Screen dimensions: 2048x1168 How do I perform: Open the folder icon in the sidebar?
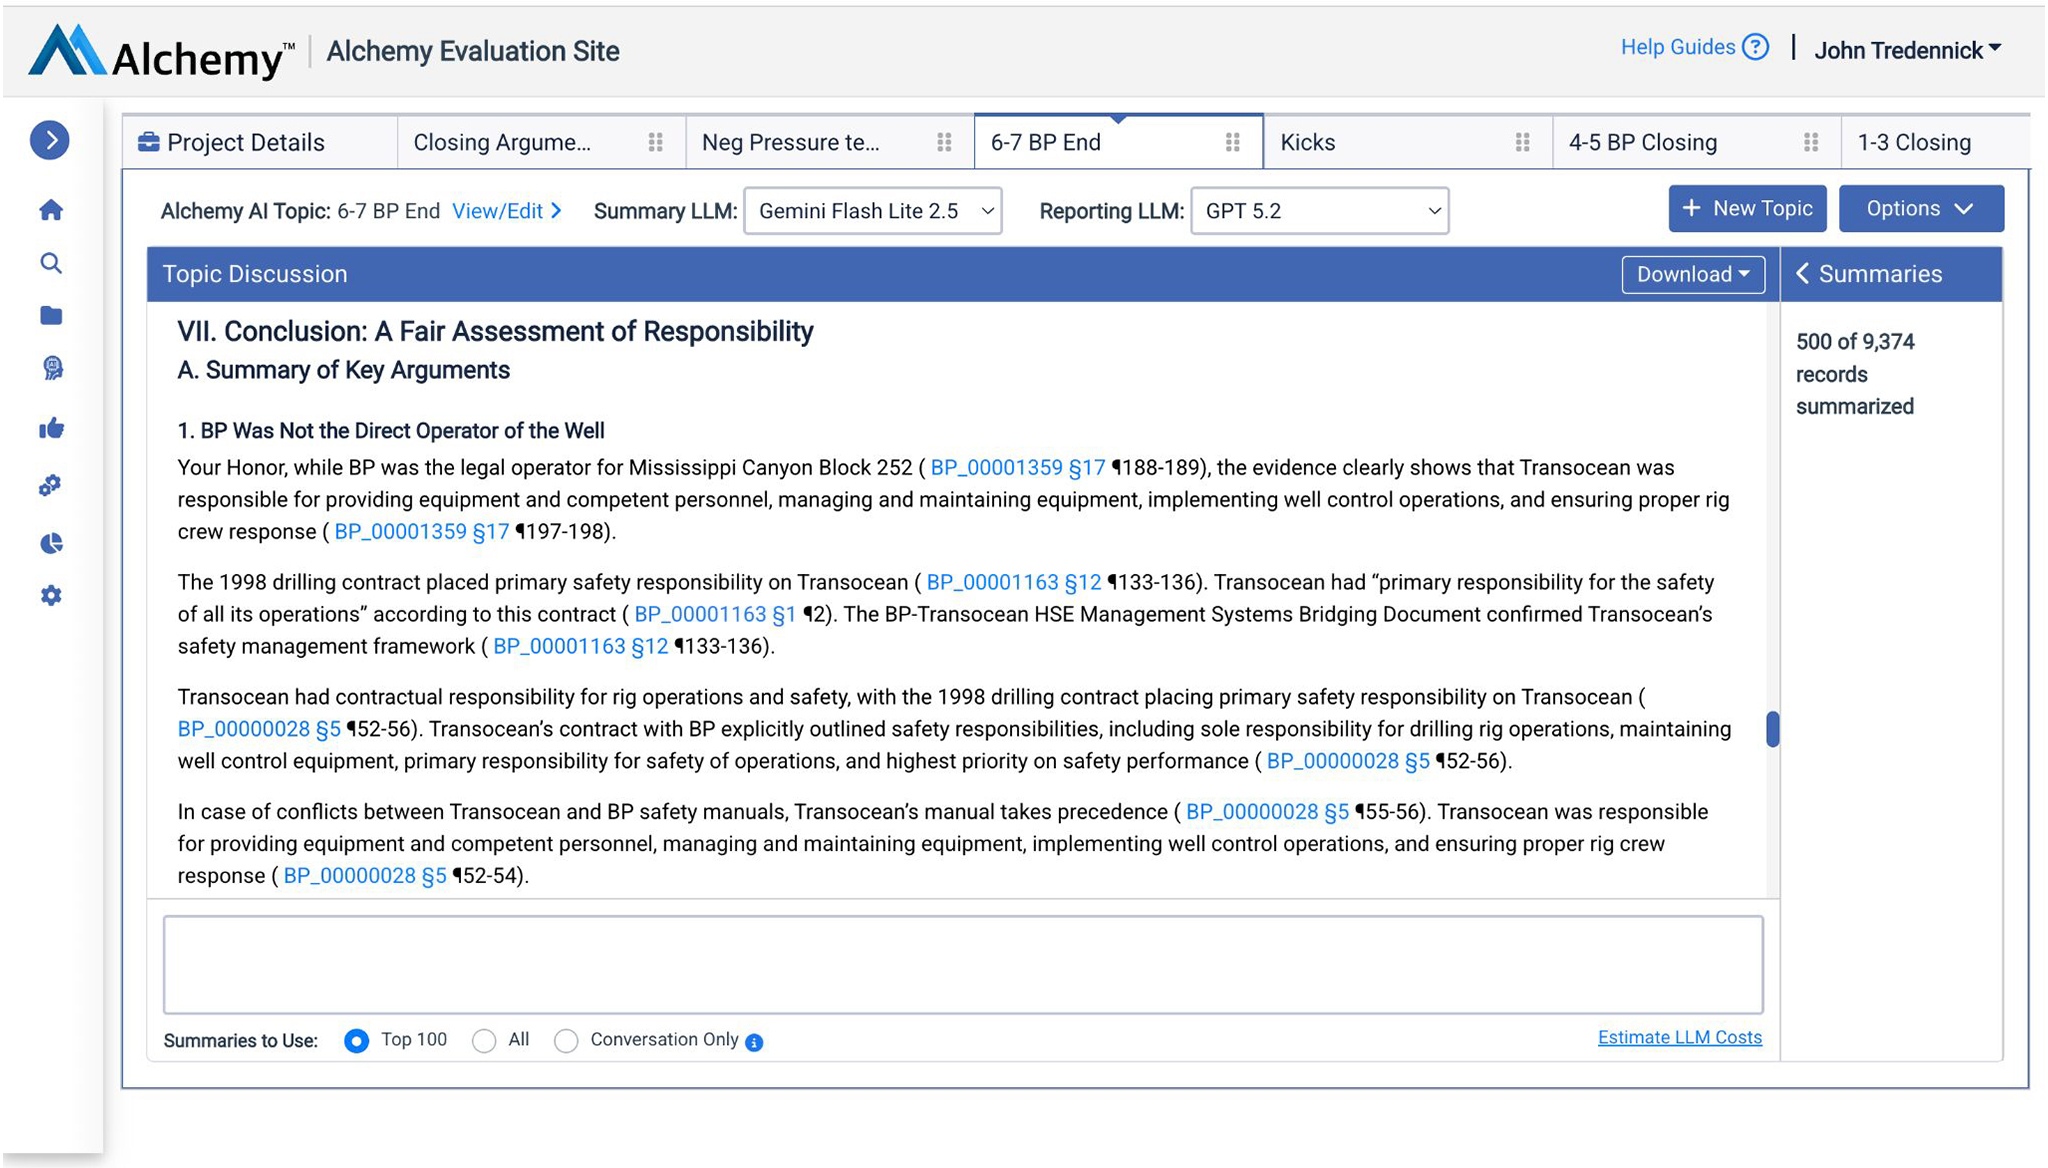51,316
